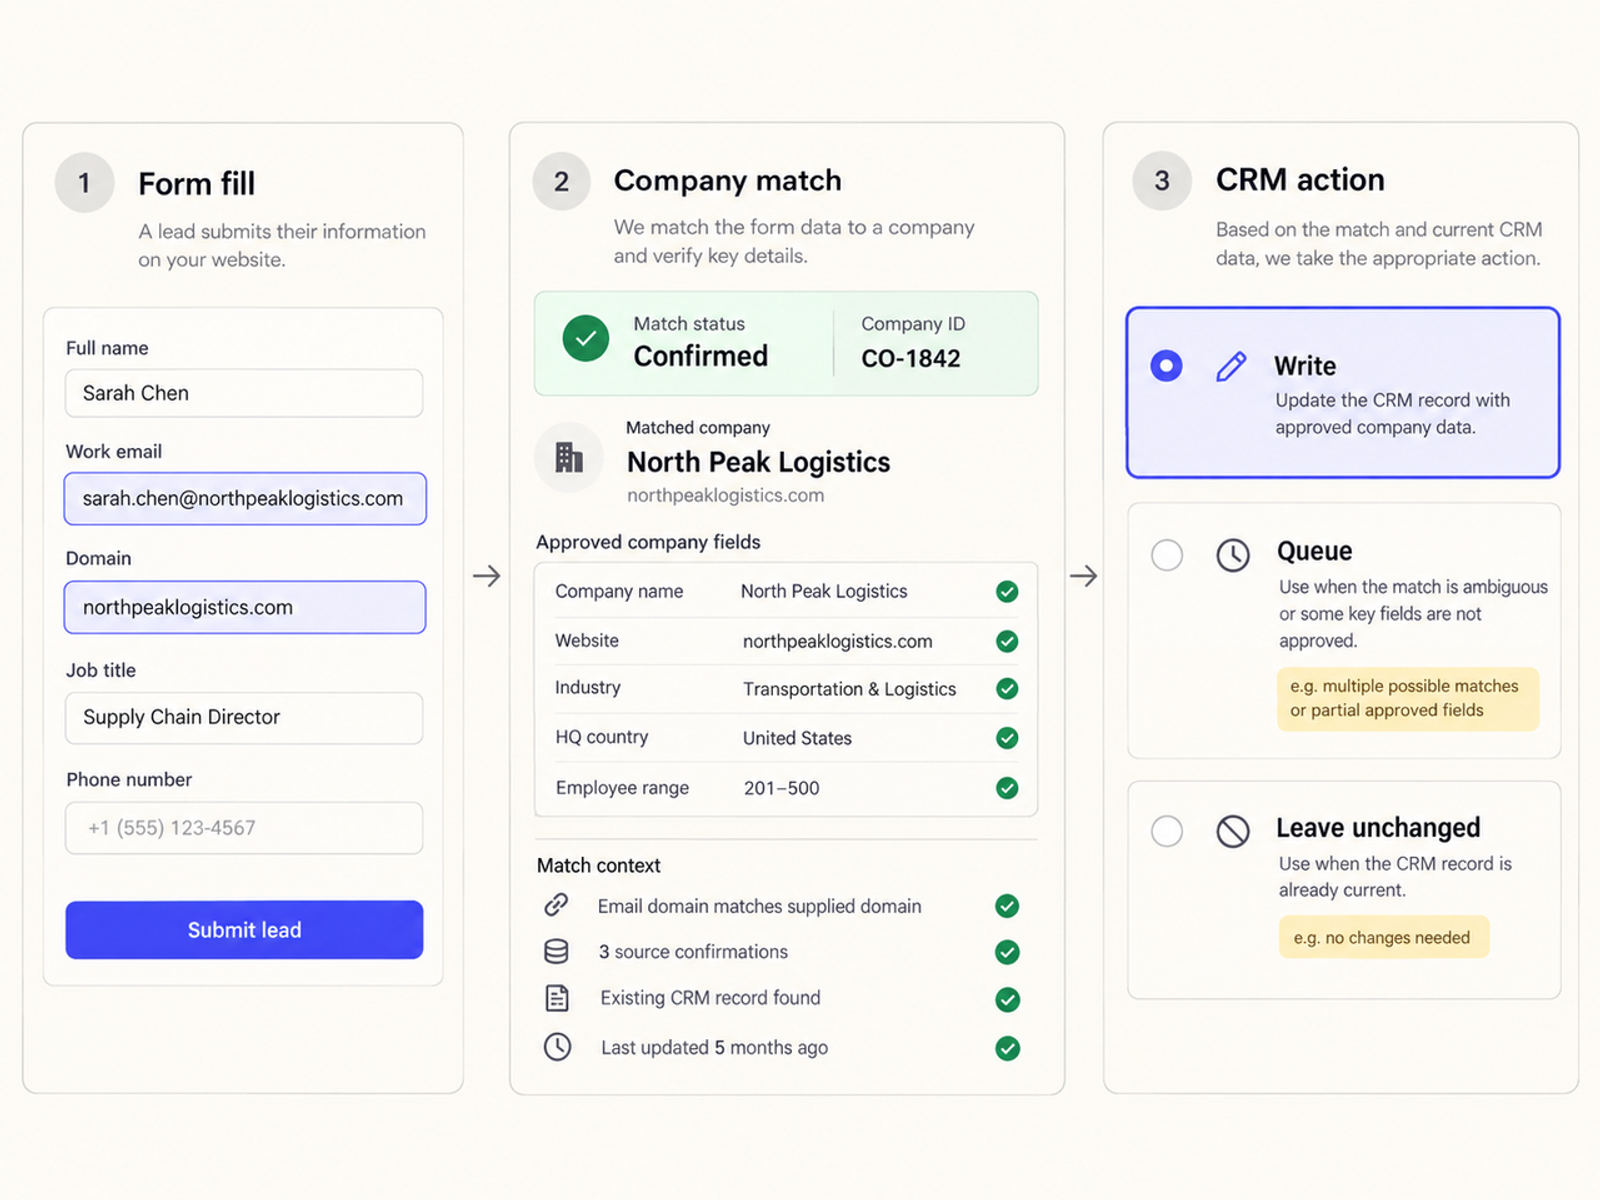Image resolution: width=1600 pixels, height=1200 pixels.
Task: Click green check for Existing CRM record found
Action: [1007, 999]
